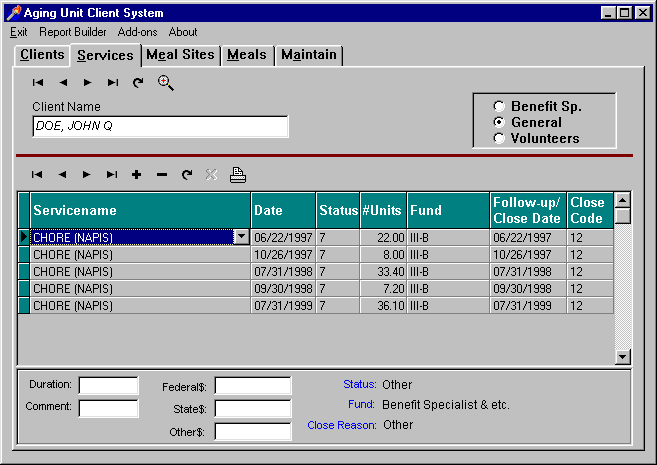Screen dimensions: 657x465
Task: Click units cell 33.40
Action: click(x=383, y=272)
